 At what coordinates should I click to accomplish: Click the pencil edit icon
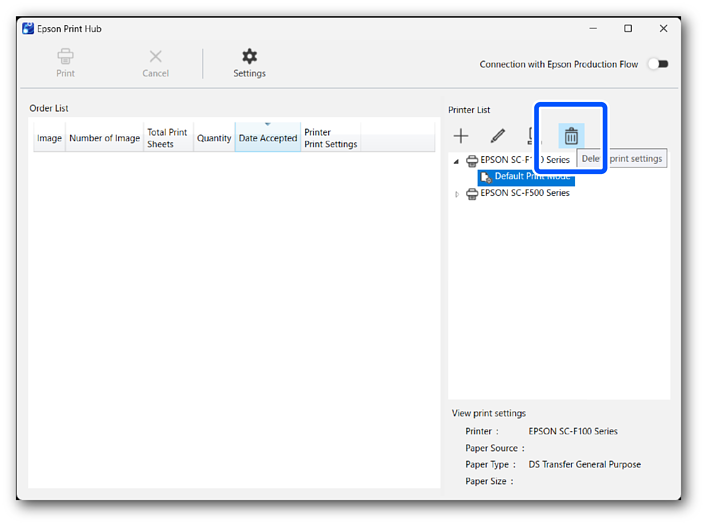point(497,136)
